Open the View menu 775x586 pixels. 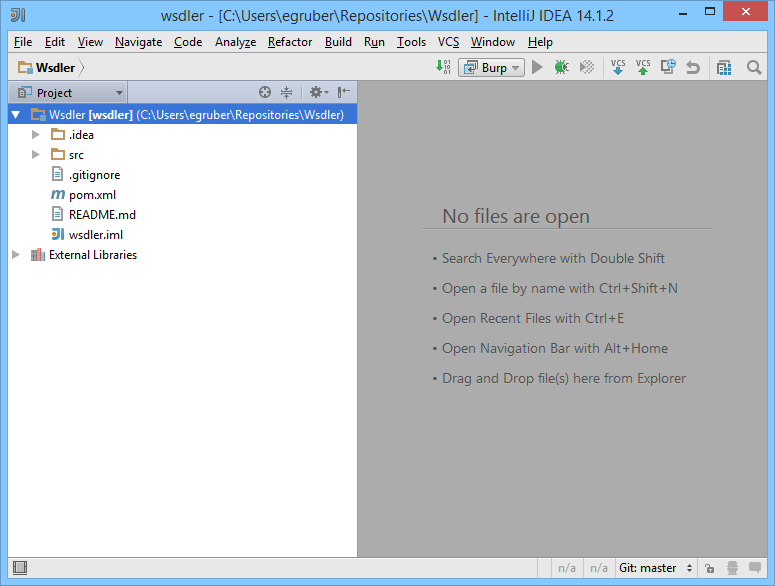(x=90, y=42)
